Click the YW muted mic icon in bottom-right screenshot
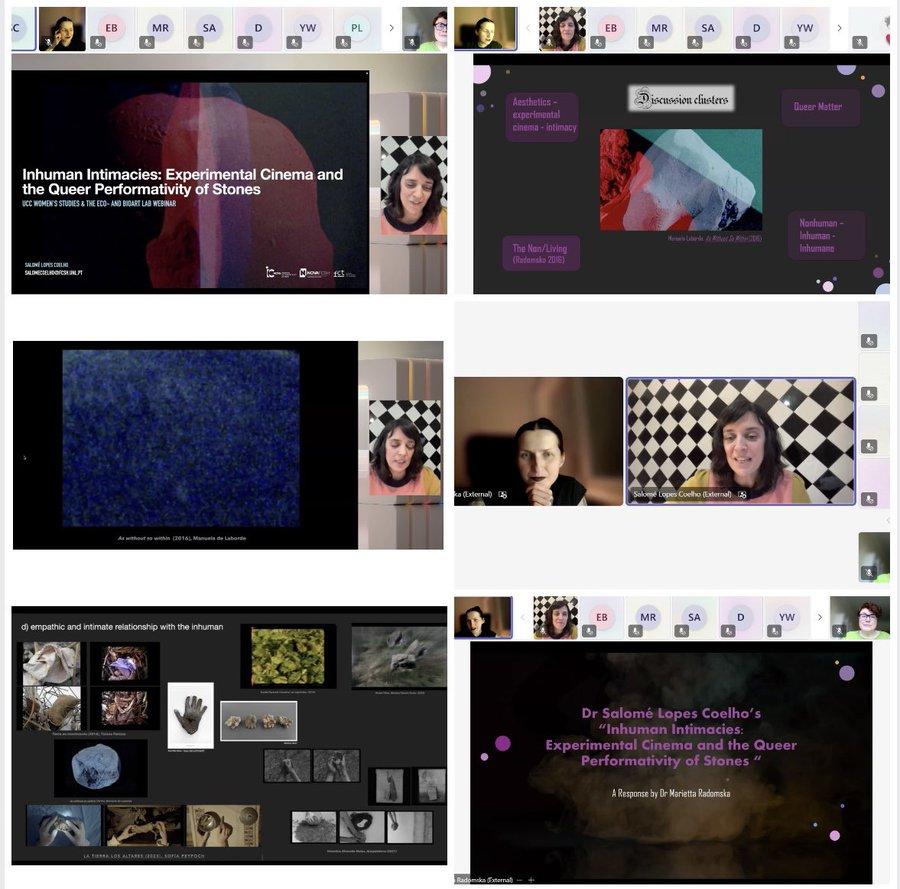 click(774, 631)
